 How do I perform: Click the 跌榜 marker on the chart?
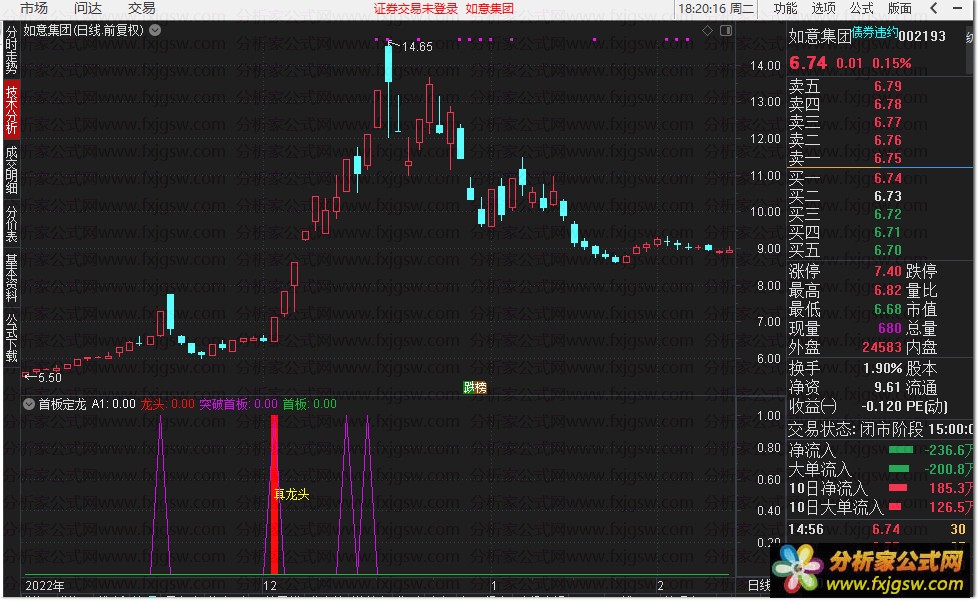tap(475, 387)
